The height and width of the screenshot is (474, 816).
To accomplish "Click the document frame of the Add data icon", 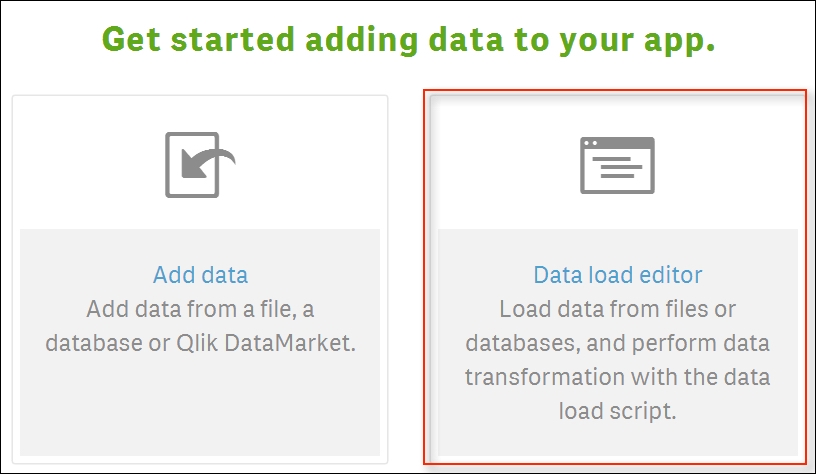I will pyautogui.click(x=192, y=165).
